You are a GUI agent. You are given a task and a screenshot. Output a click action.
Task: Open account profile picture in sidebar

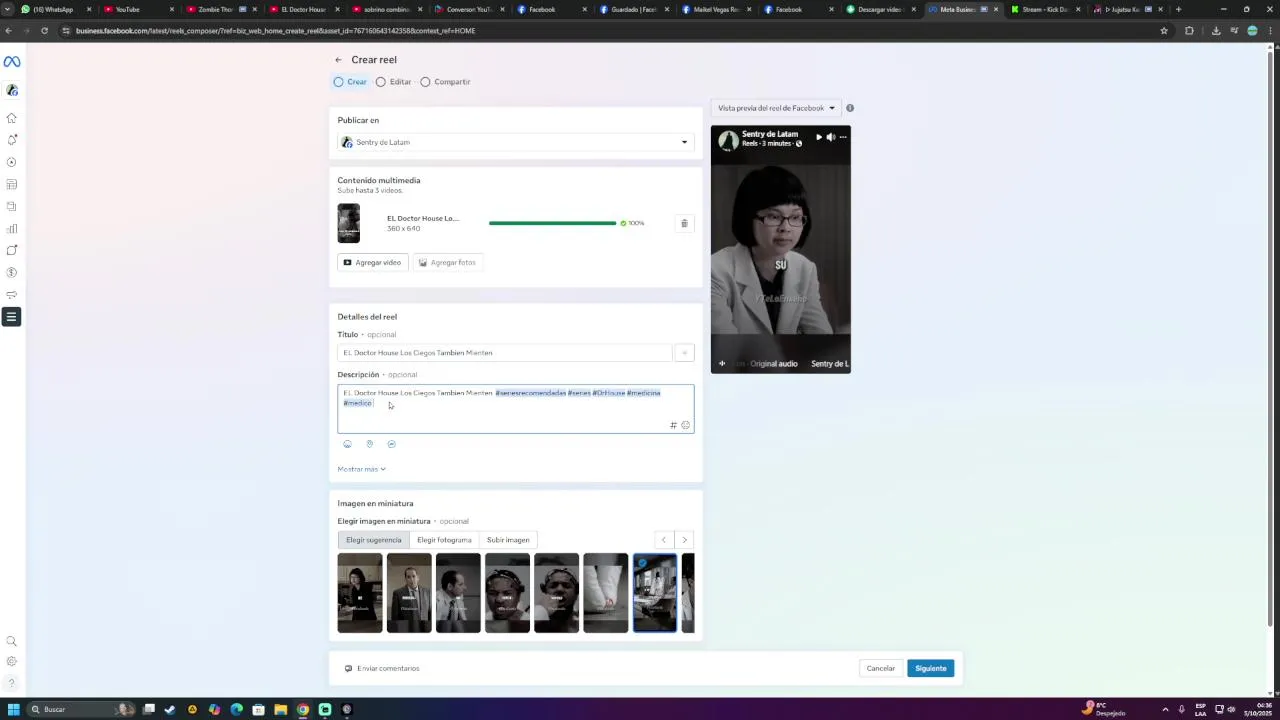[x=11, y=90]
